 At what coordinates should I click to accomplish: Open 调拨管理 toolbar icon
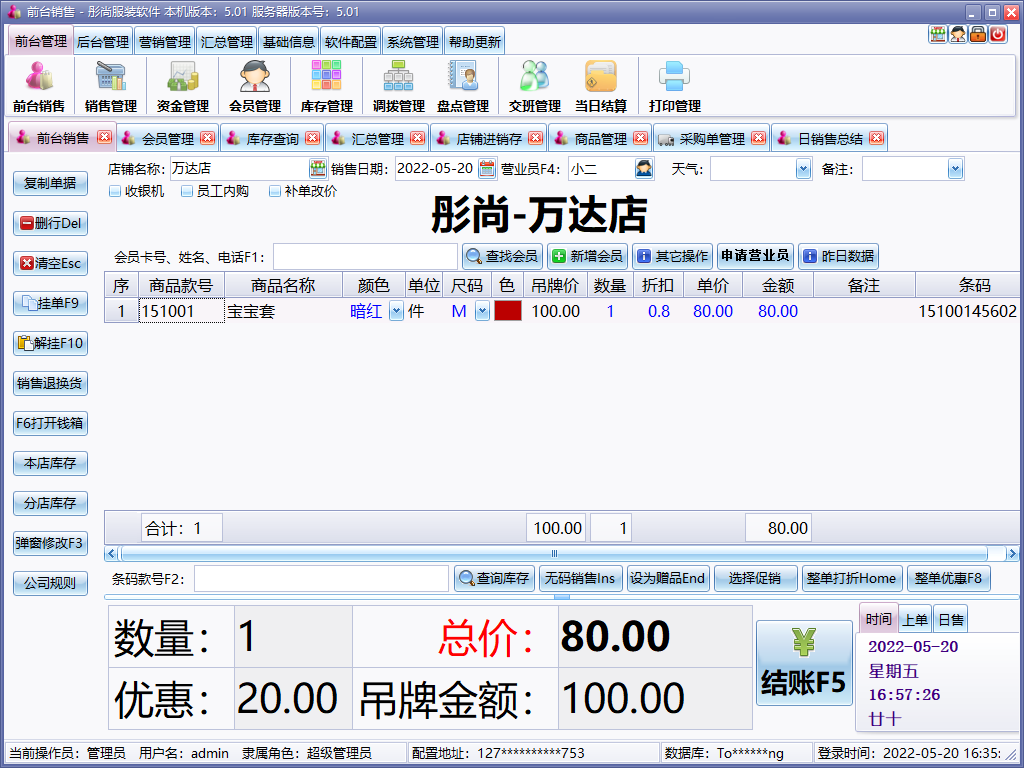point(398,86)
